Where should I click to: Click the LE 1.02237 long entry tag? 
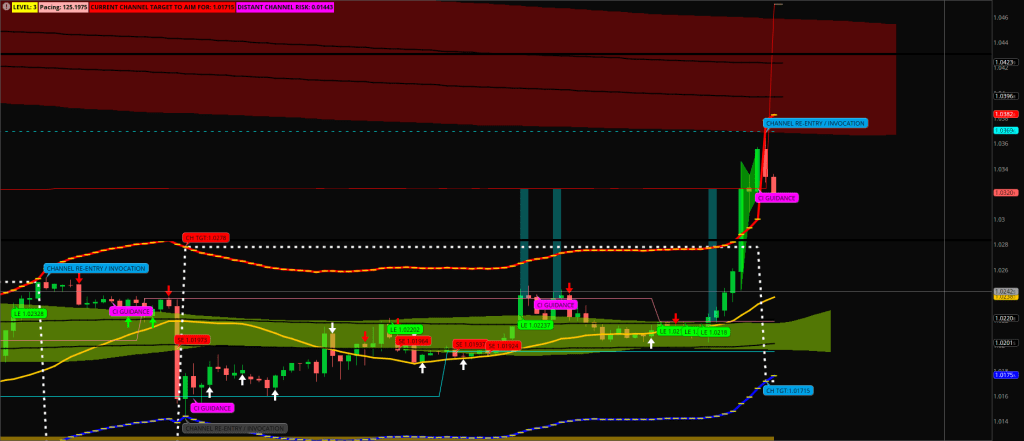(x=536, y=324)
